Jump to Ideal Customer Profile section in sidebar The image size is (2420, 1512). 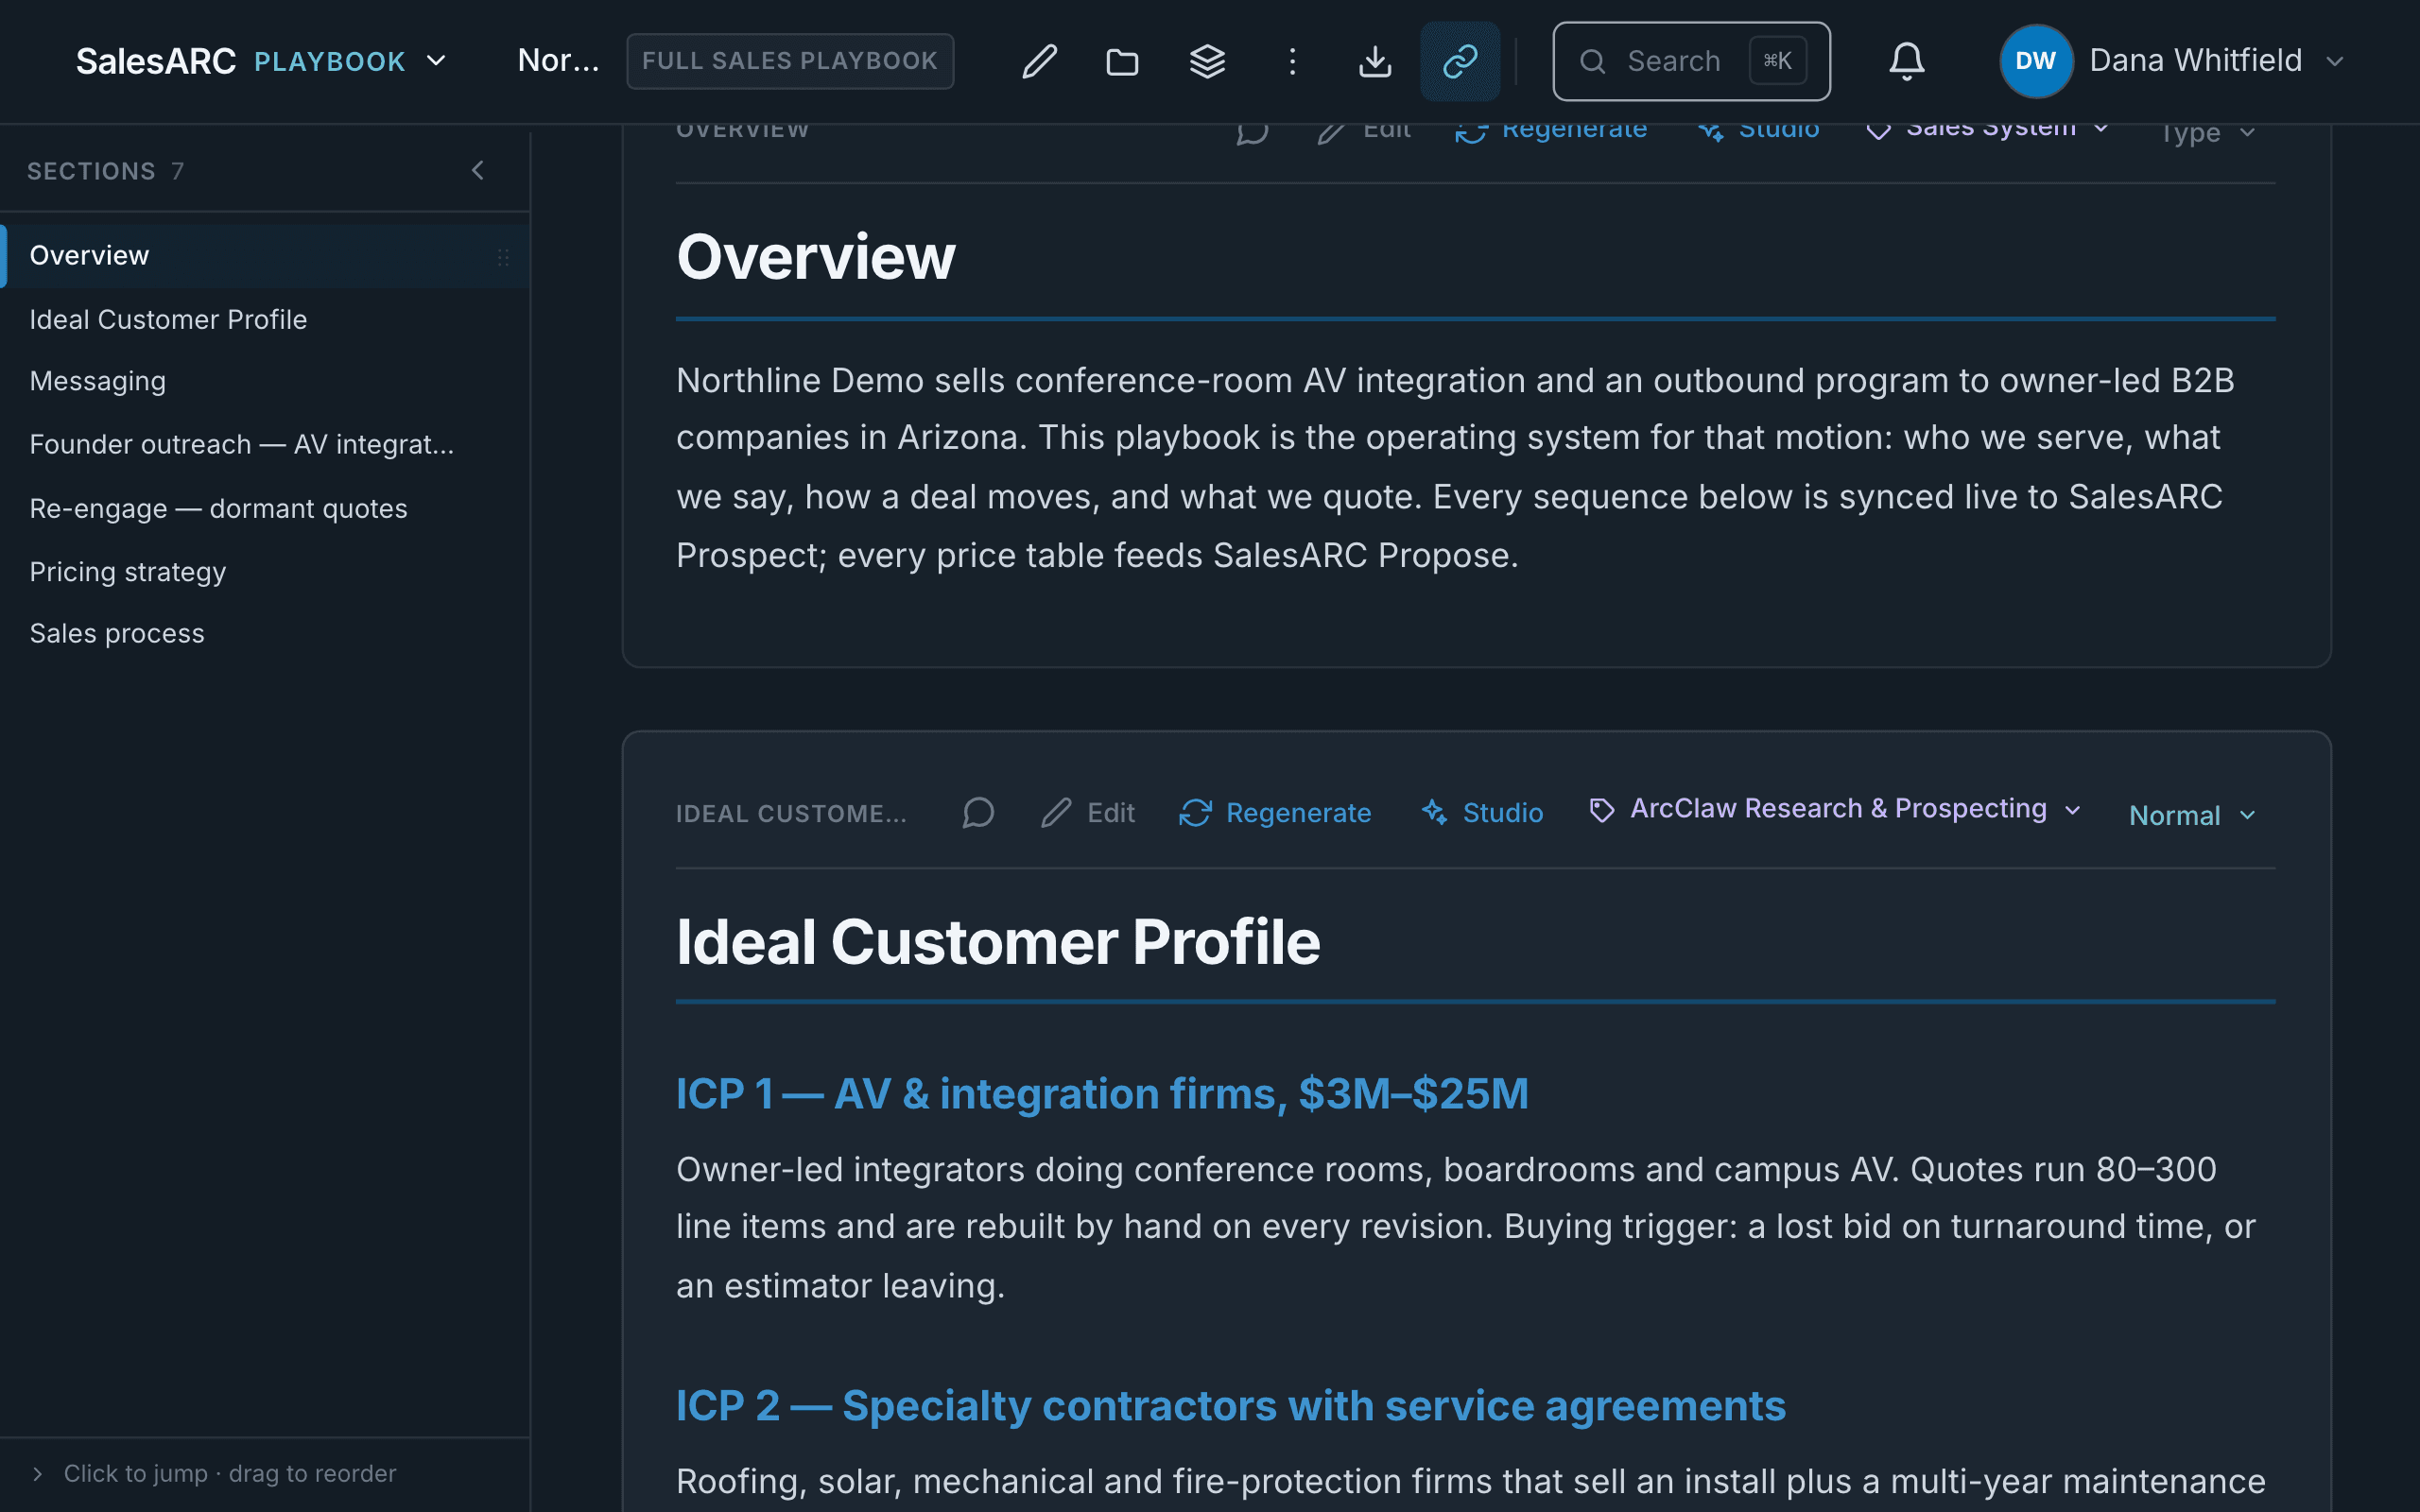pyautogui.click(x=265, y=319)
